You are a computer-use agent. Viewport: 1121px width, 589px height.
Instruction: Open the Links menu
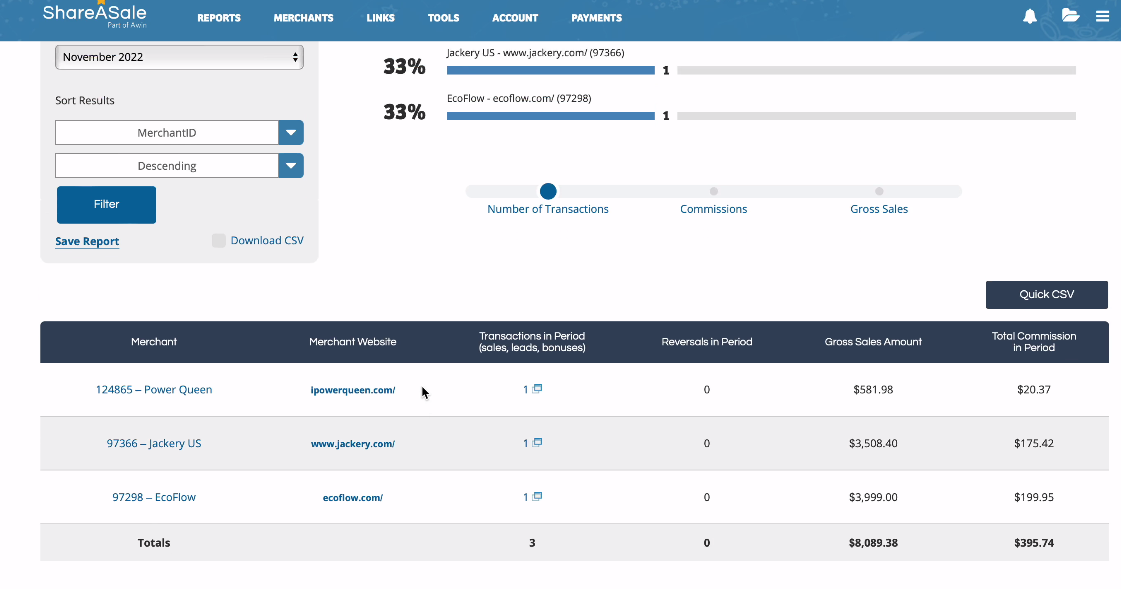pyautogui.click(x=380, y=18)
